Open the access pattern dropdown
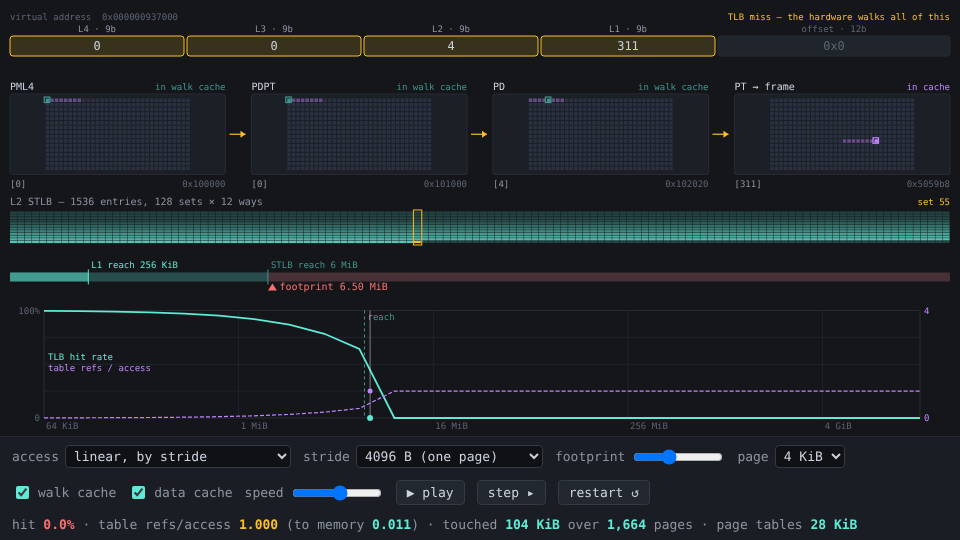960x540 pixels. tap(178, 457)
